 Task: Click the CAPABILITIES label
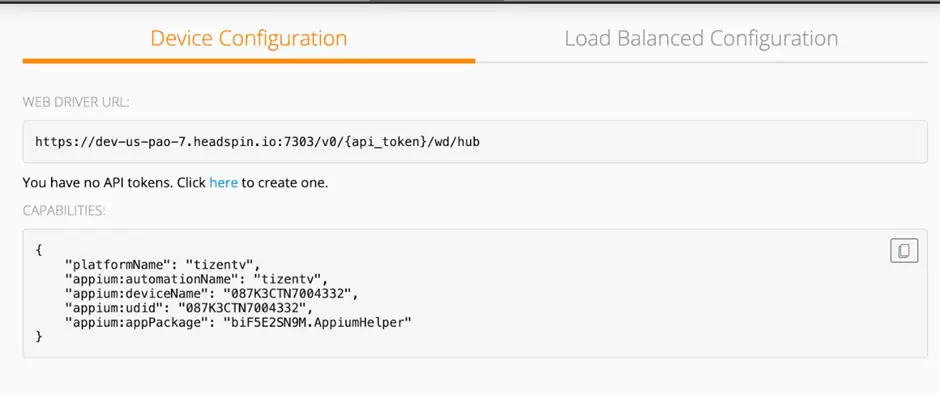coord(64,211)
